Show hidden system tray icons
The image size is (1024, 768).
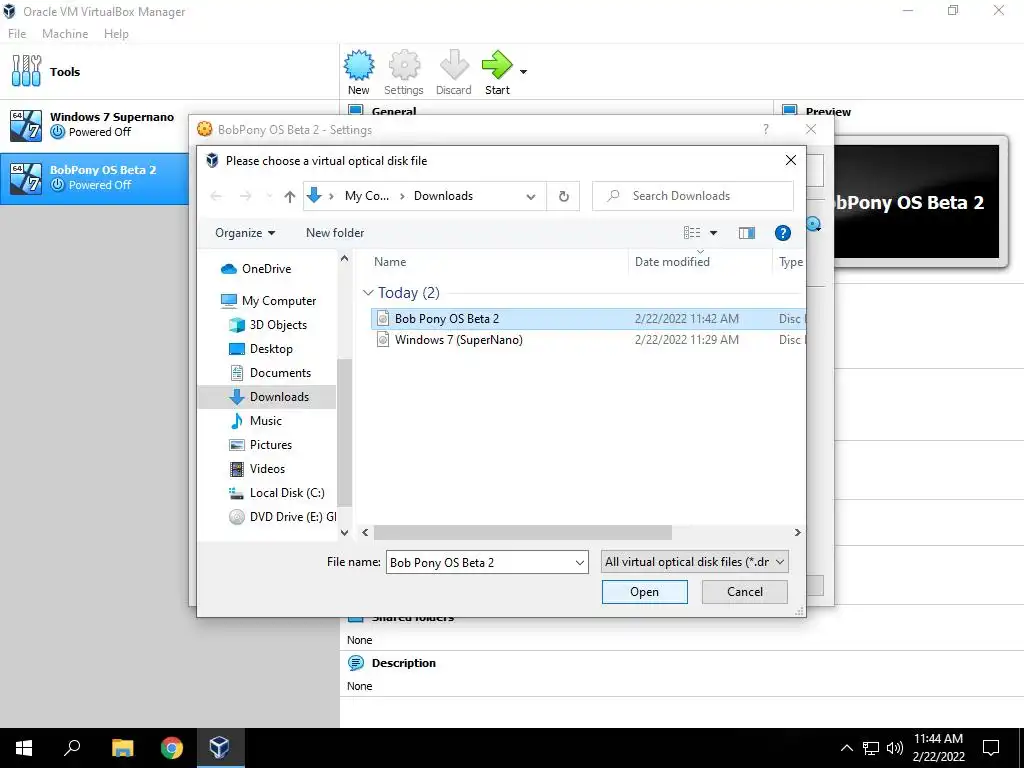(846, 748)
